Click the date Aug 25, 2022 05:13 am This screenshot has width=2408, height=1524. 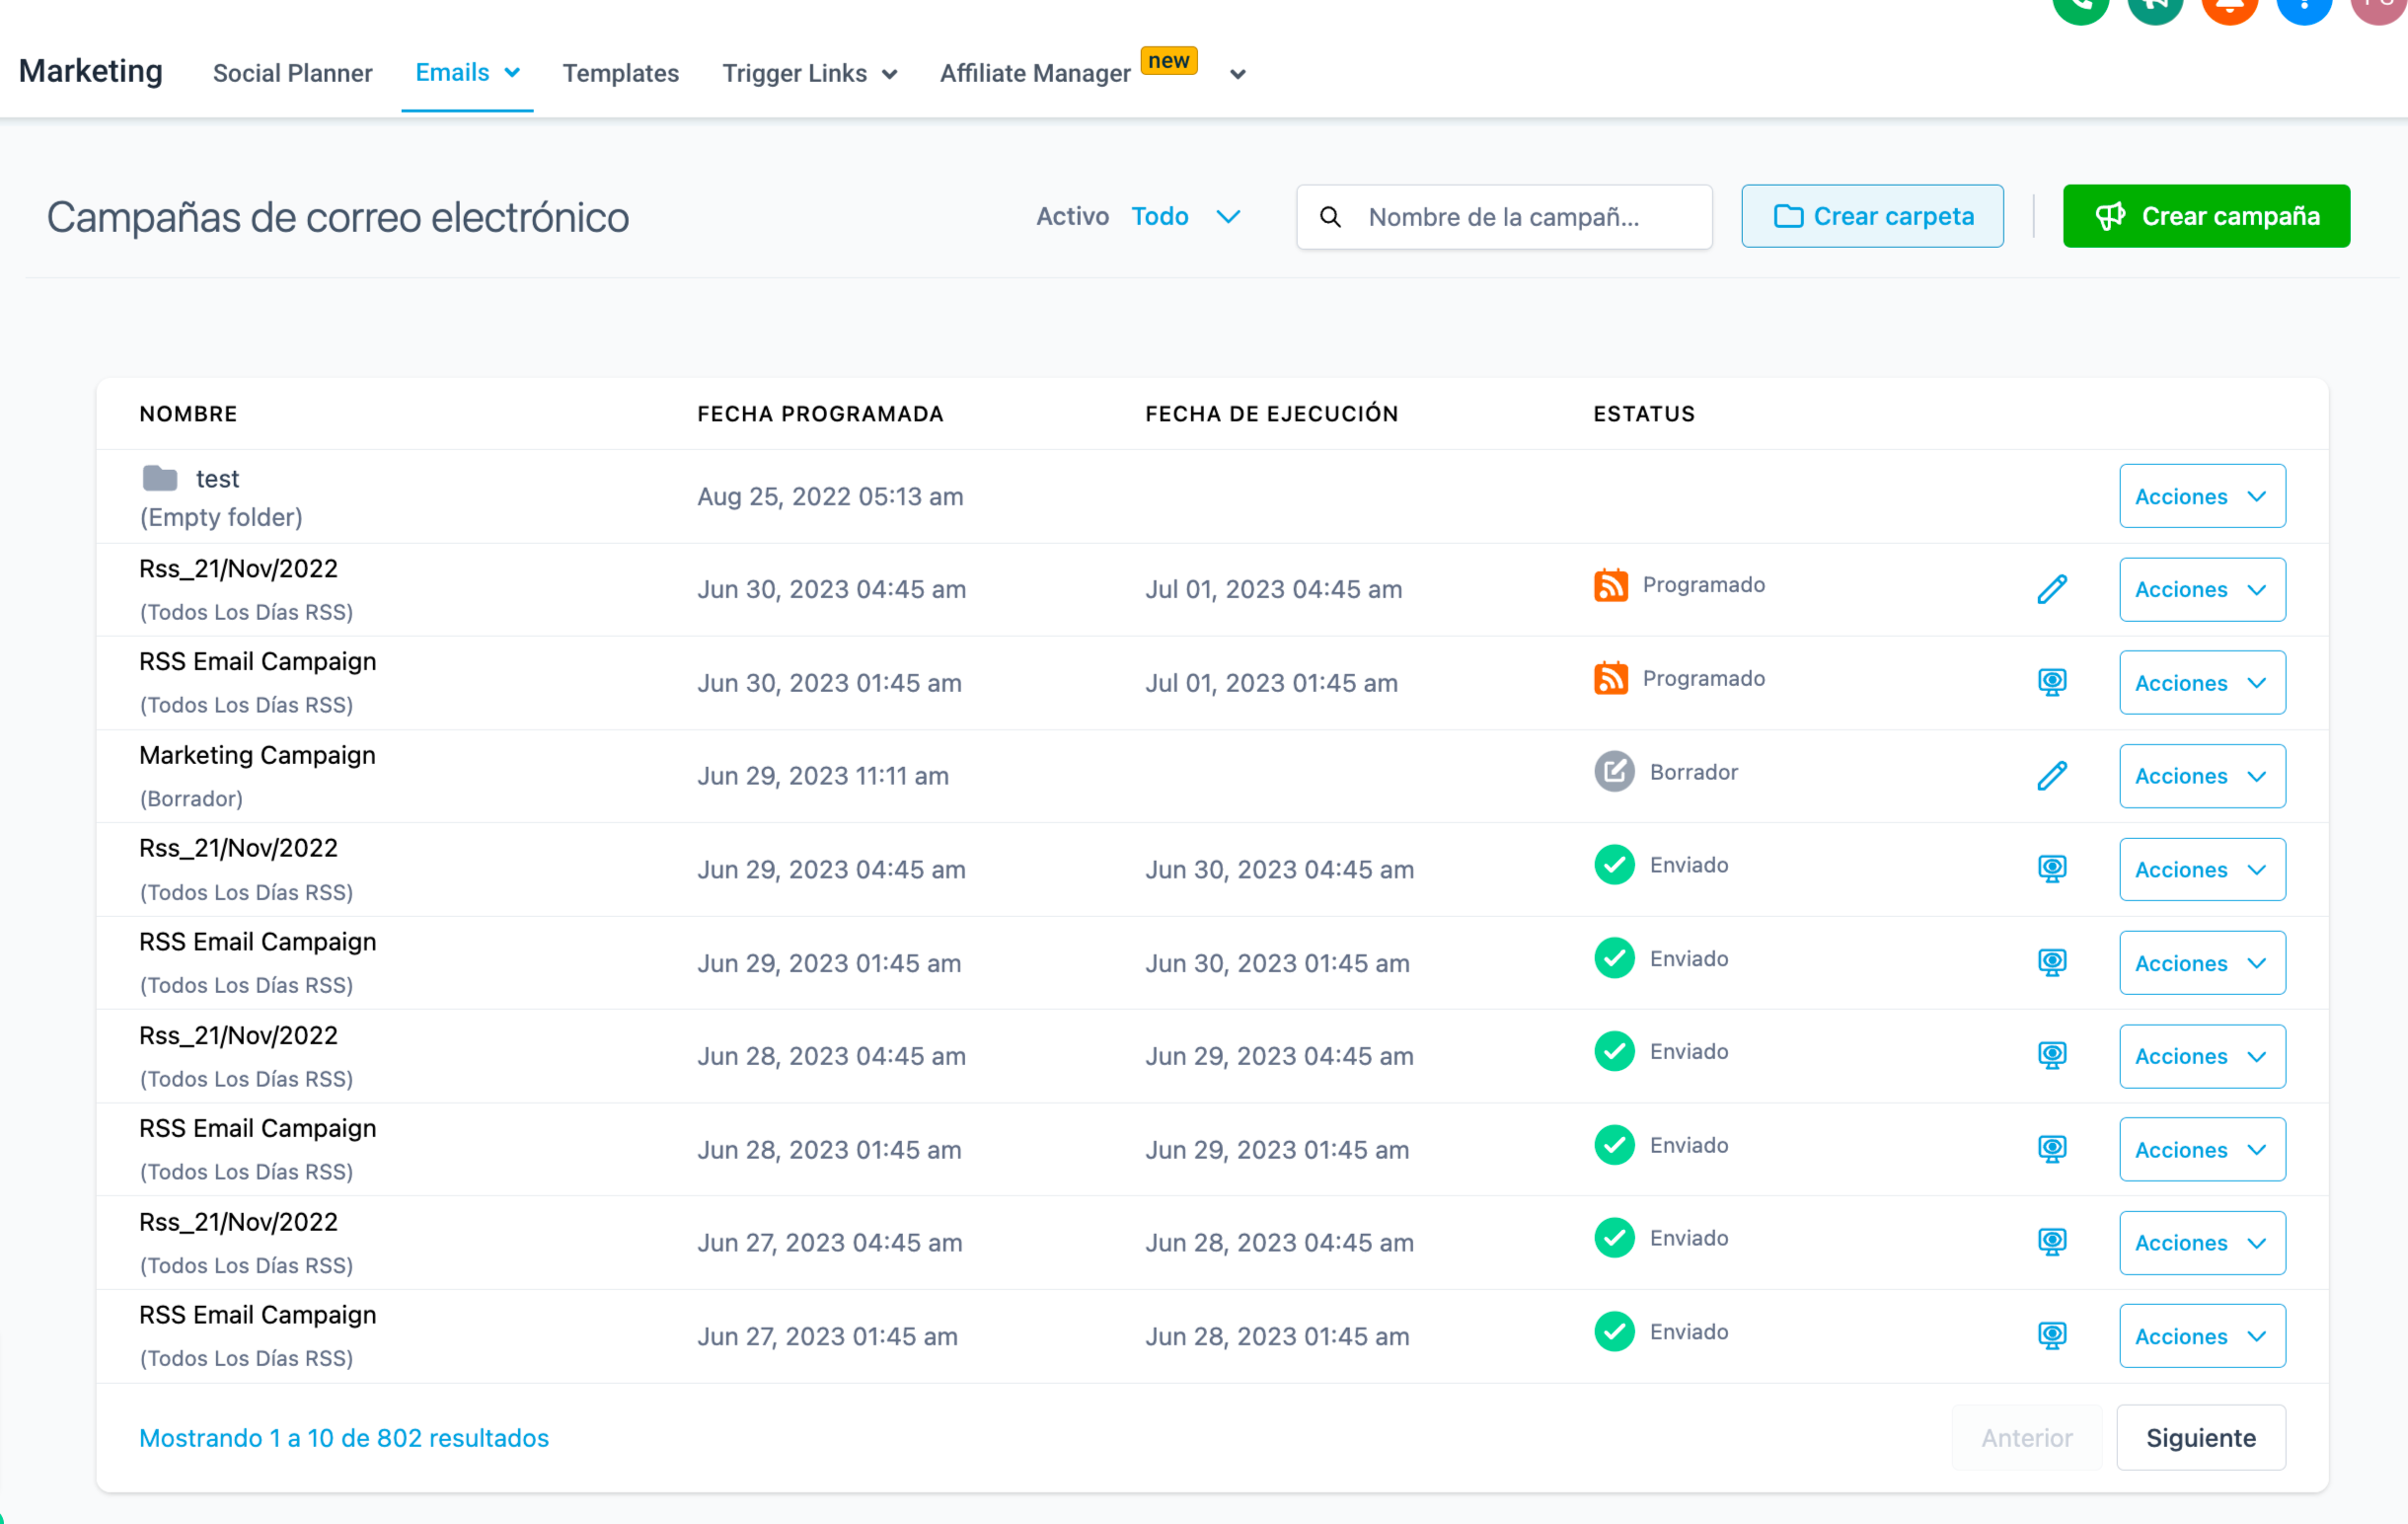click(830, 496)
